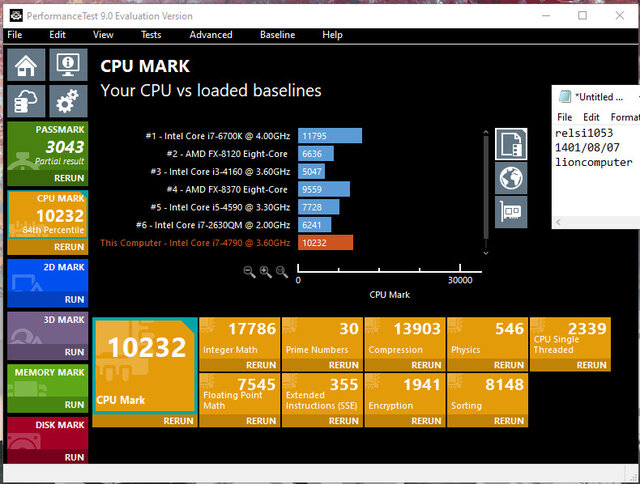Viewport: 640px width, 484px height.
Task: Open the gears settings icon
Action: 68,101
